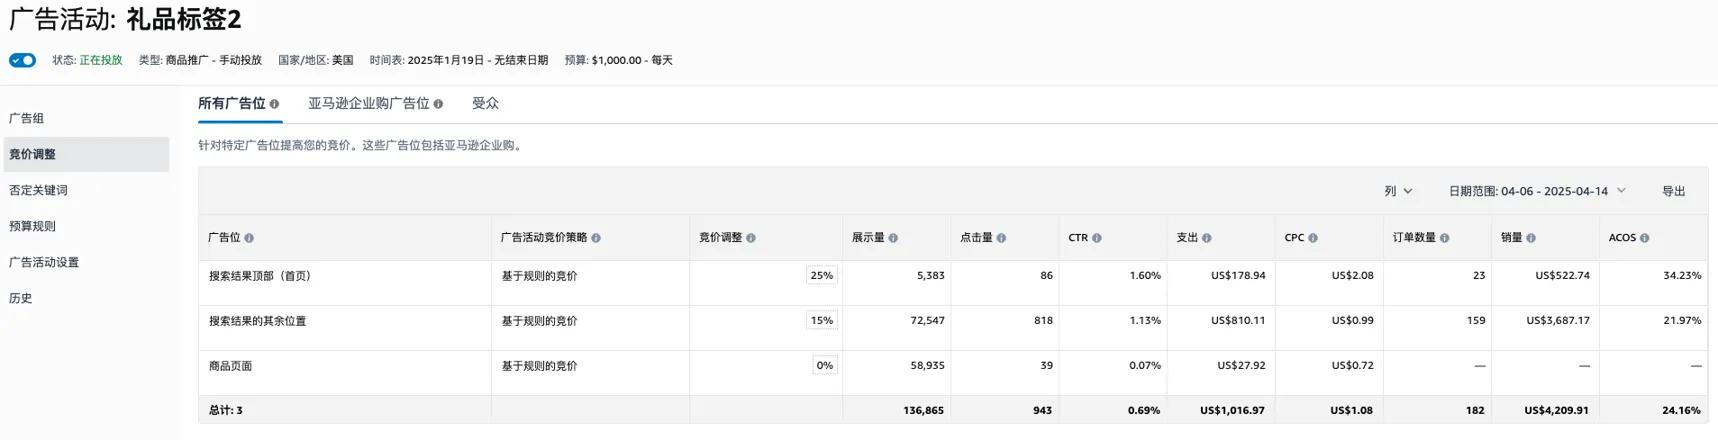Image resolution: width=1718 pixels, height=440 pixels.
Task: Open 广告活动设置 from the sidebar
Action: (44, 262)
